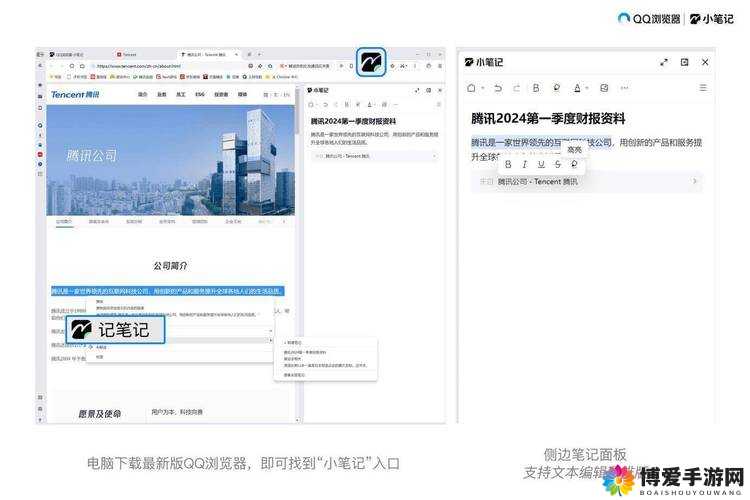Expand font color dropdown arrow next to A
Viewport: 750px width, 500px height.
pyautogui.click(x=587, y=89)
